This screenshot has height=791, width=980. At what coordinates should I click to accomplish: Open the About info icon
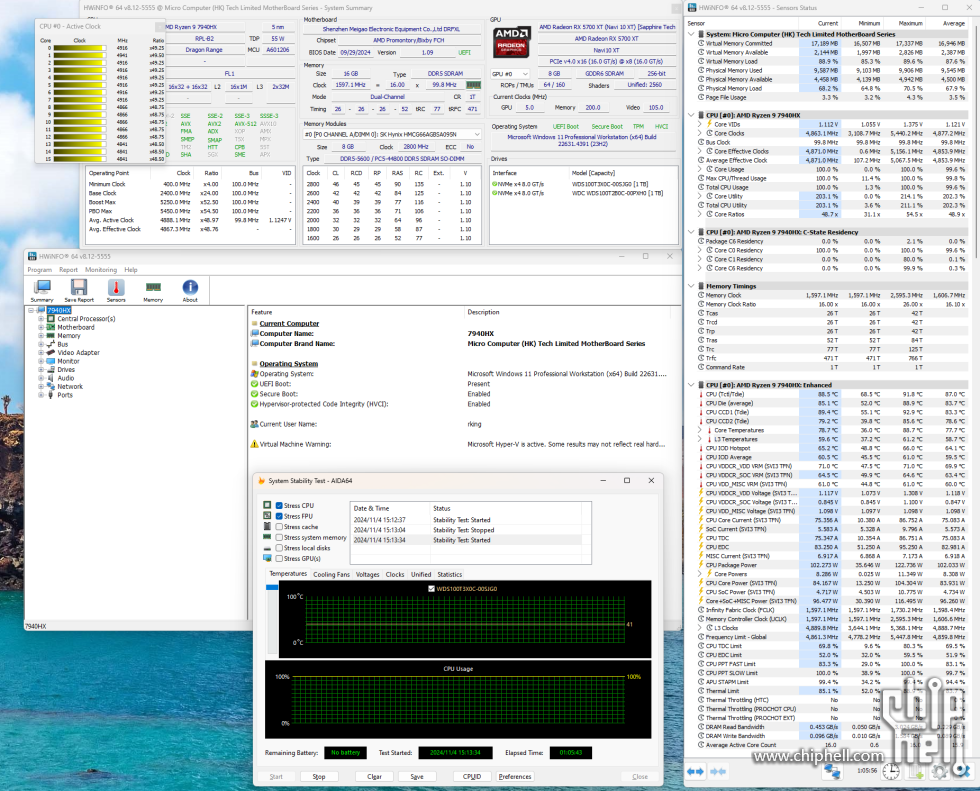[190, 287]
